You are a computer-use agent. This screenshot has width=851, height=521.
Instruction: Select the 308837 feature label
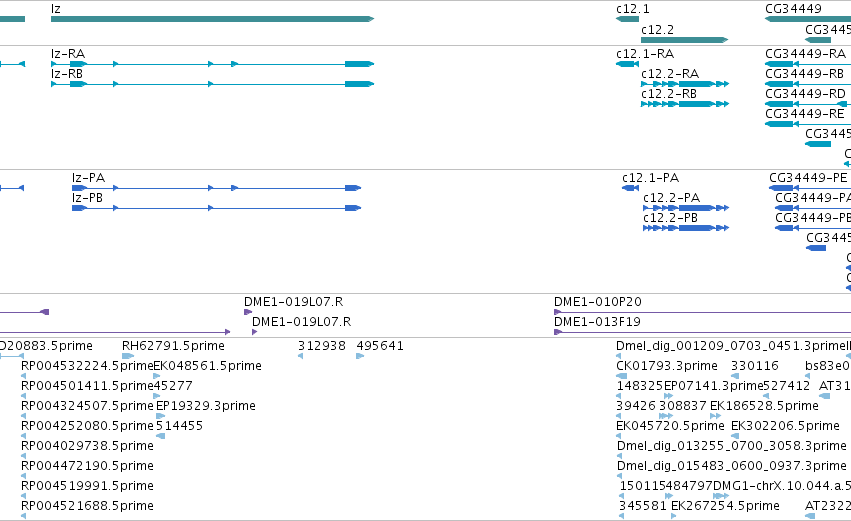coord(683,406)
